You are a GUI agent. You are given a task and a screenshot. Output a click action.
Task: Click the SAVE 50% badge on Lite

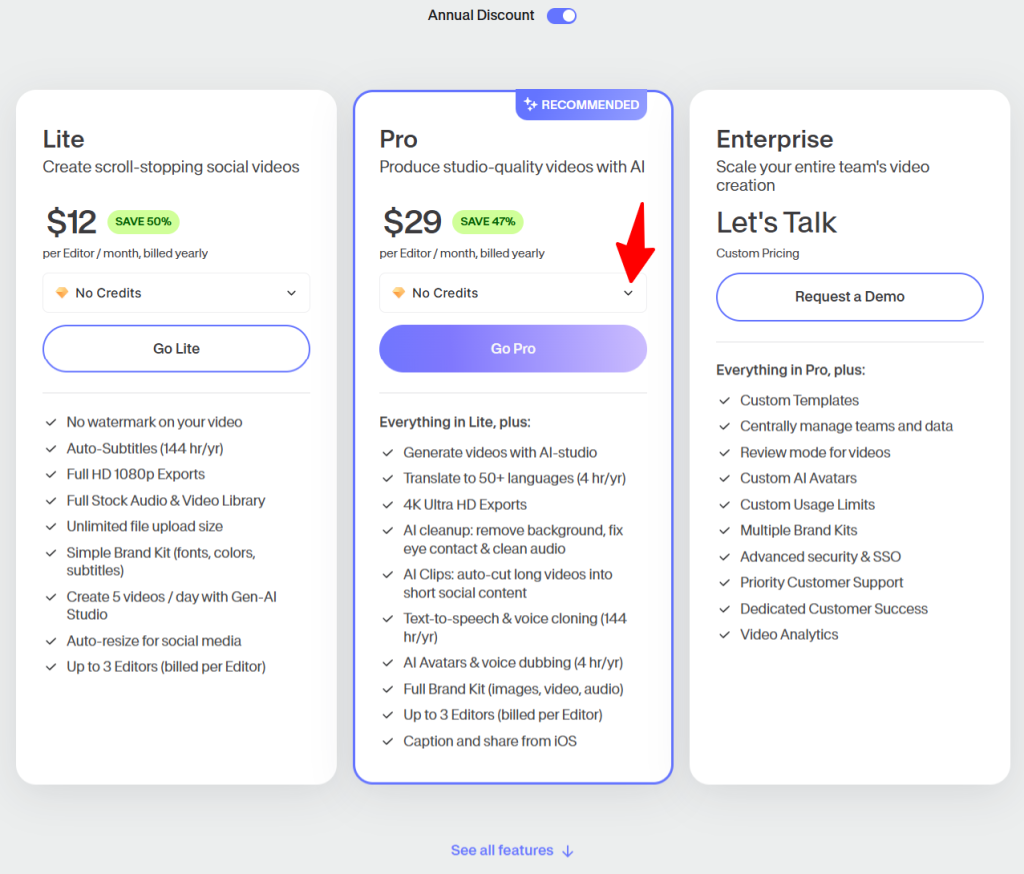143,221
